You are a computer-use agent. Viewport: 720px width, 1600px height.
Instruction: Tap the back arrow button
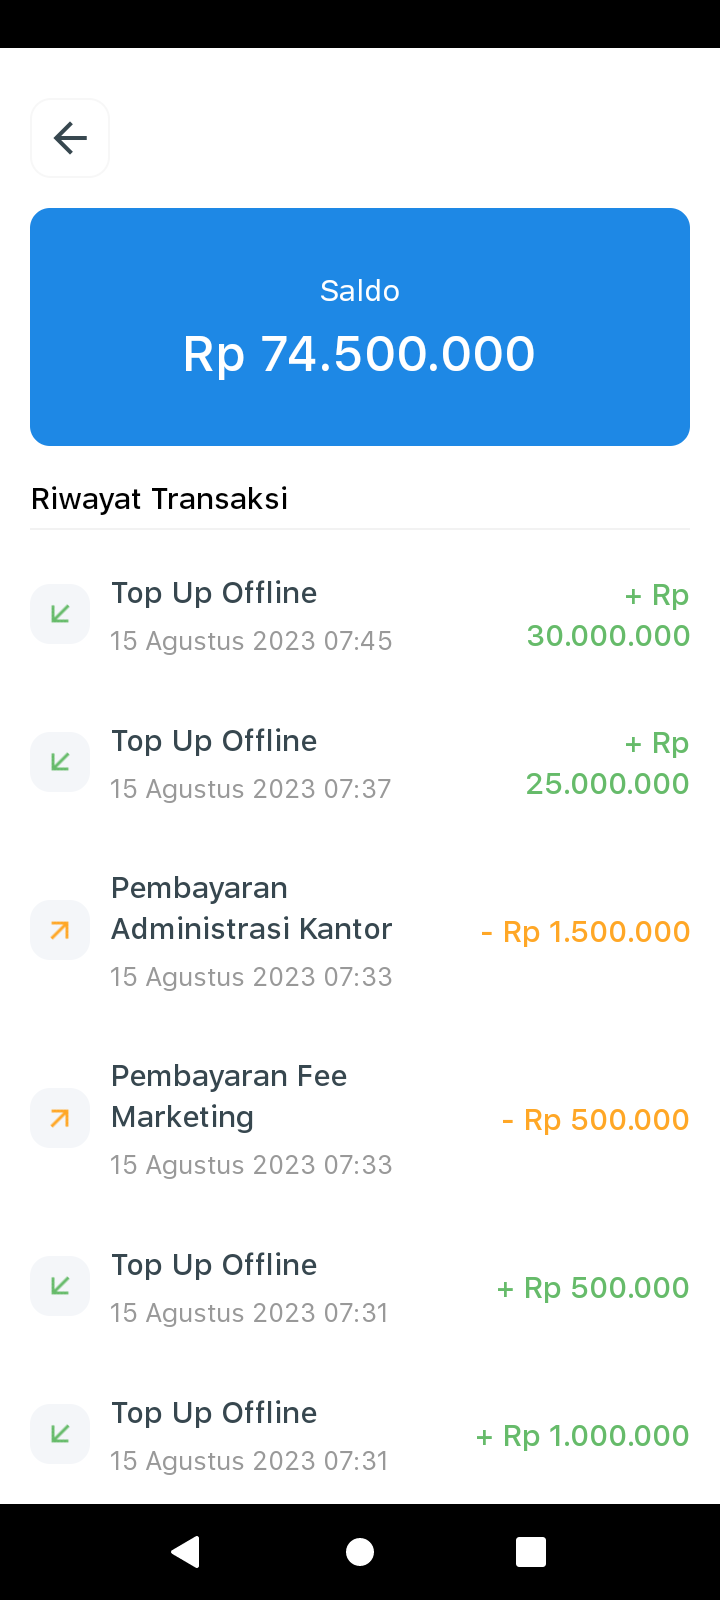tap(70, 138)
